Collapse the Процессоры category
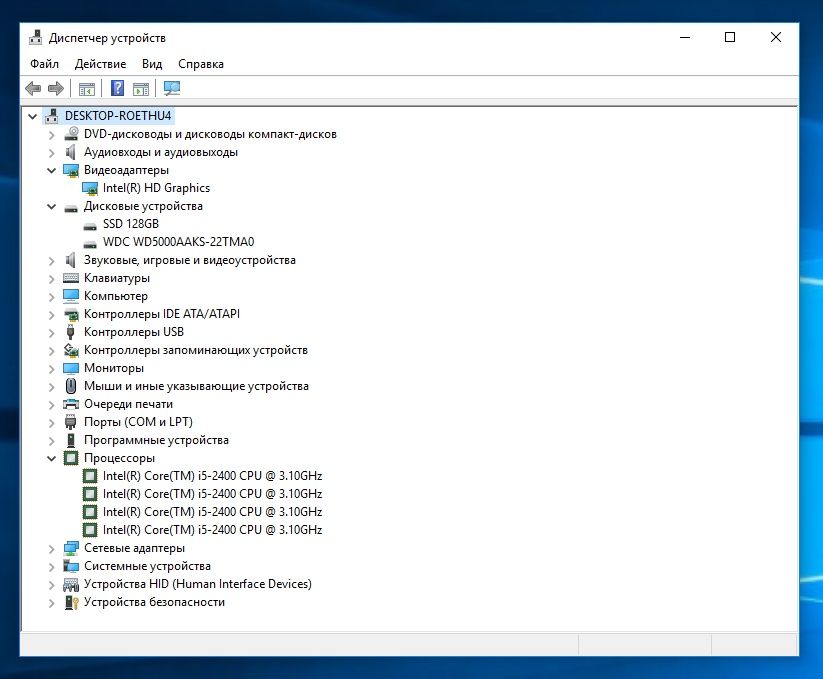This screenshot has height=679, width=823. pyautogui.click(x=51, y=459)
